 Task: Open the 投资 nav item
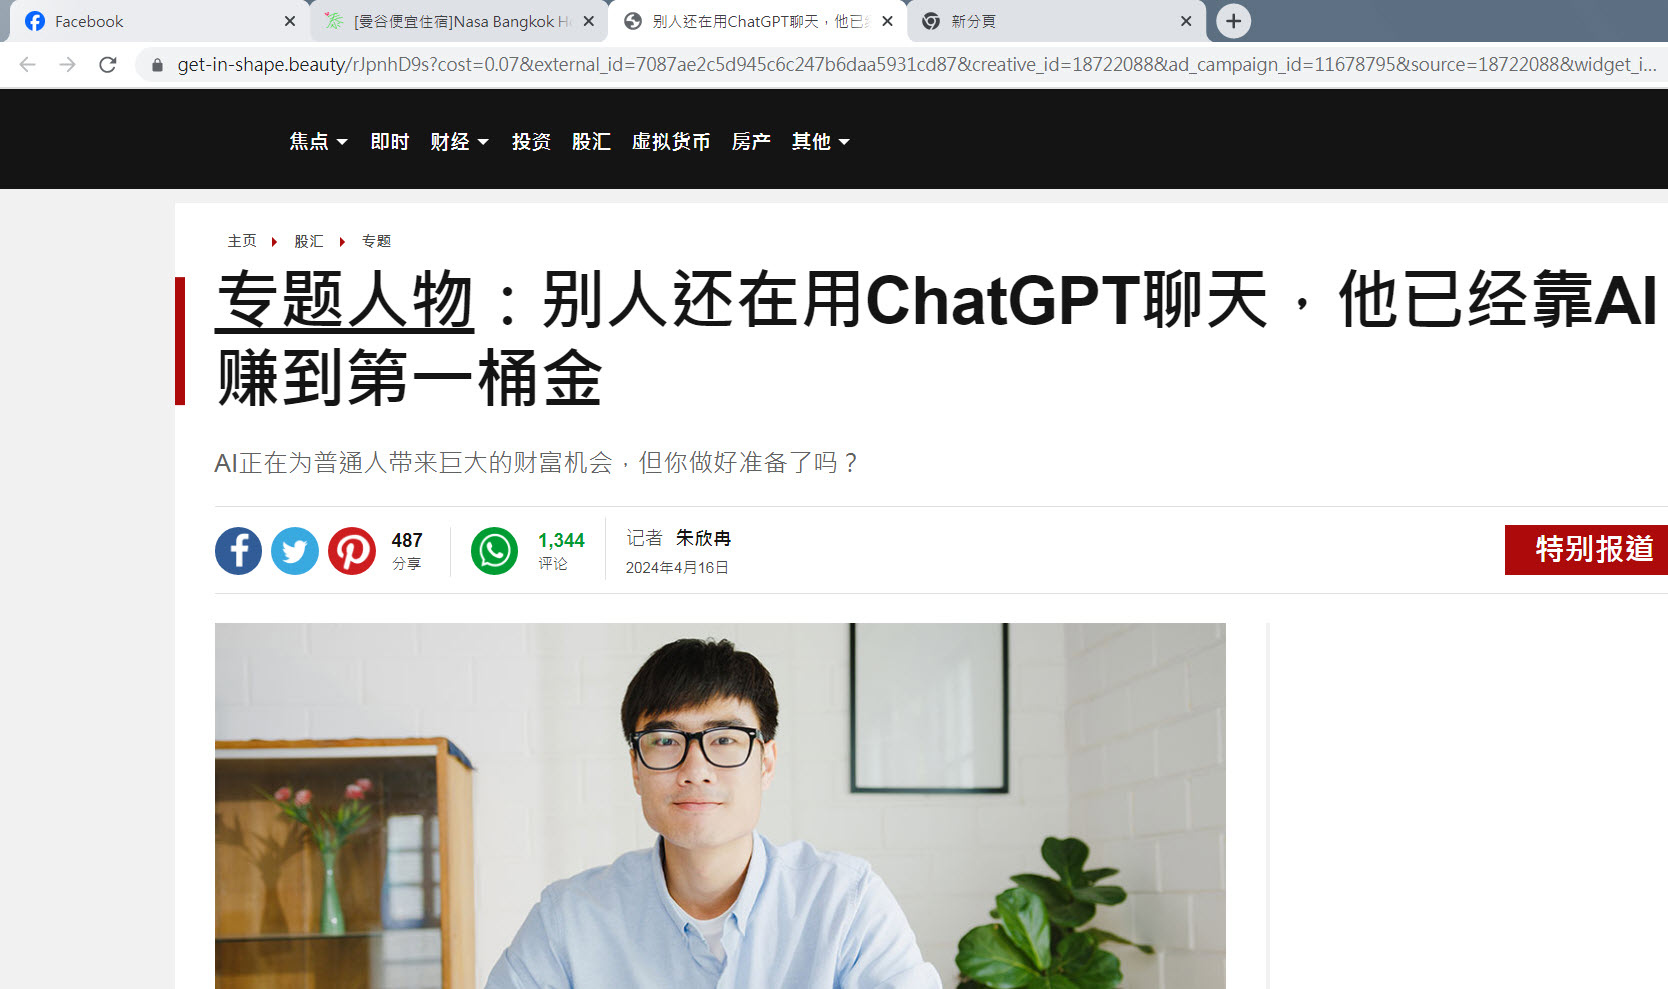(531, 141)
